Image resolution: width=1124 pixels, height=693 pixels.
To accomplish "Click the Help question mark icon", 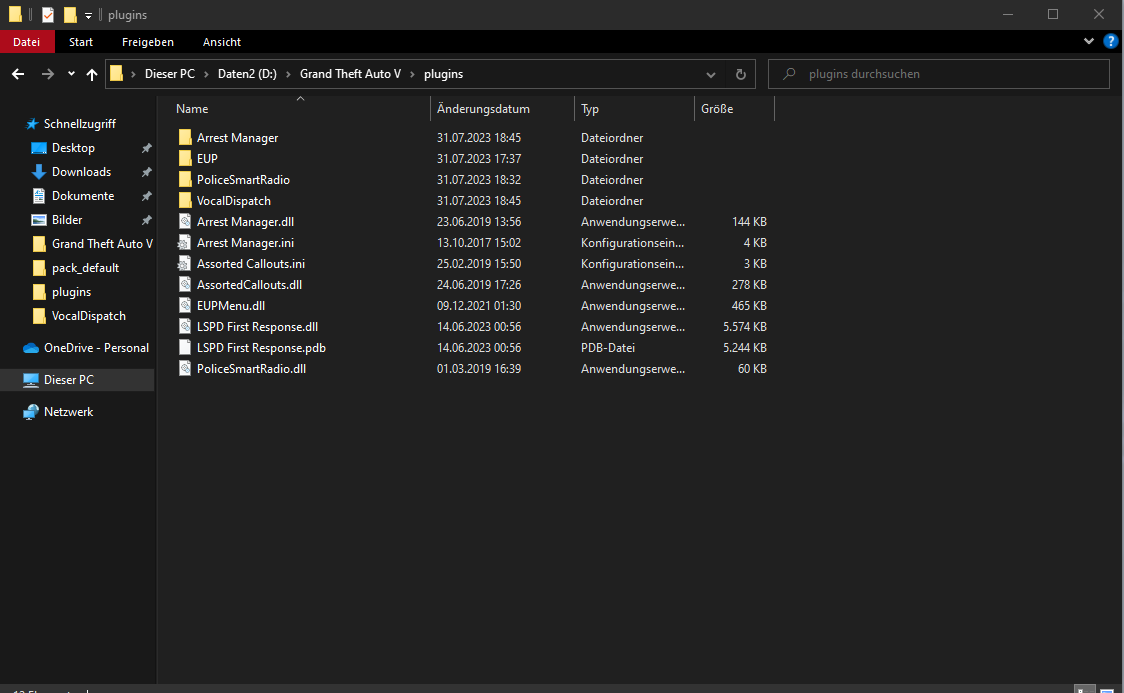I will point(1110,42).
